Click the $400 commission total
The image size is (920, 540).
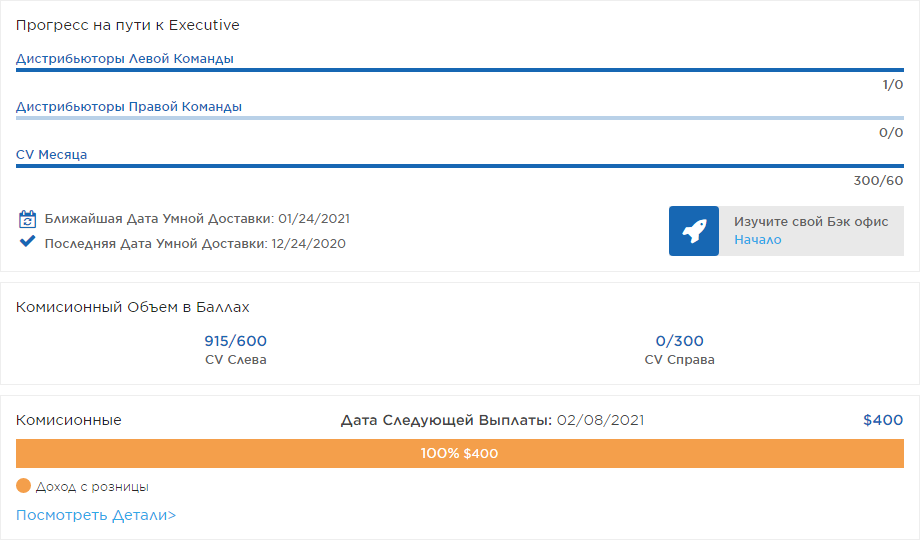pyautogui.click(x=883, y=420)
